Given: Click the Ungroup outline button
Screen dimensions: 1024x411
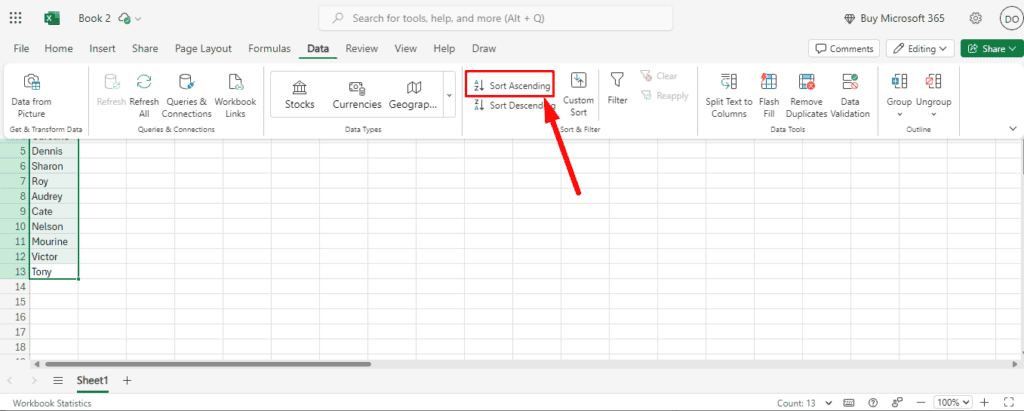Looking at the screenshot, I should 933,95.
